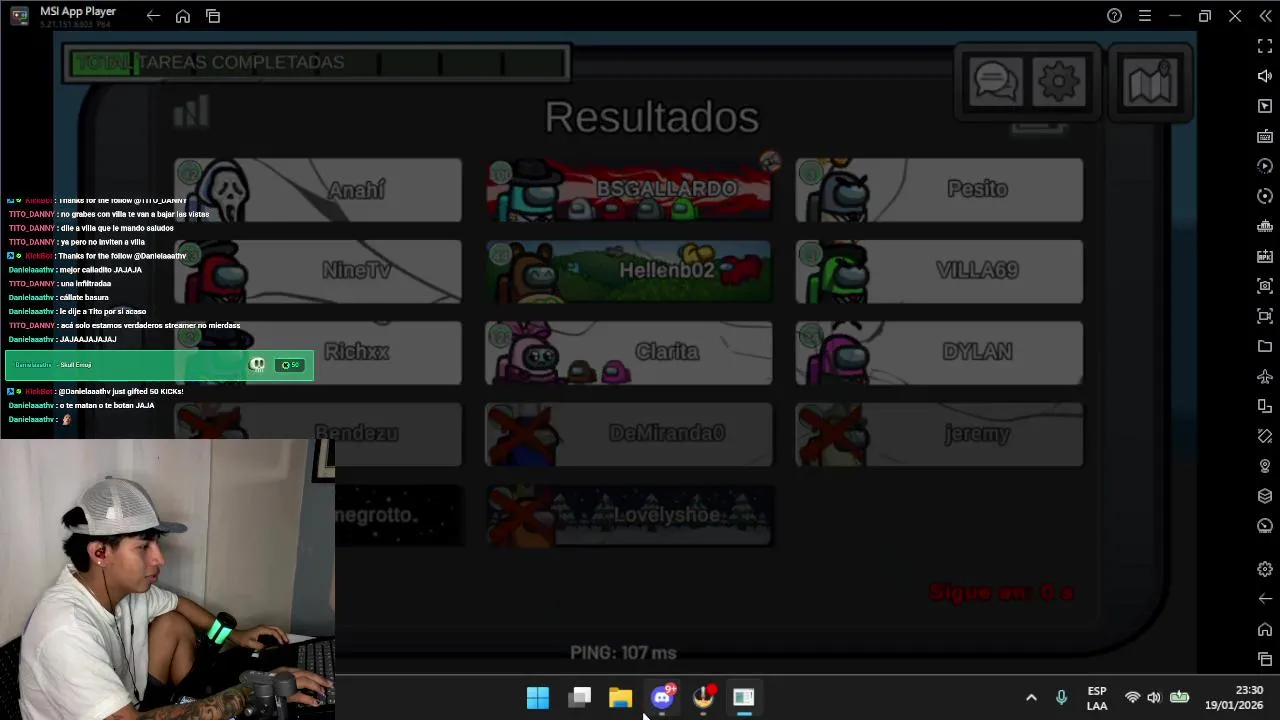This screenshot has height=720, width=1280.
Task: Click the sidebar sync rotation icon
Action: coord(1265,196)
